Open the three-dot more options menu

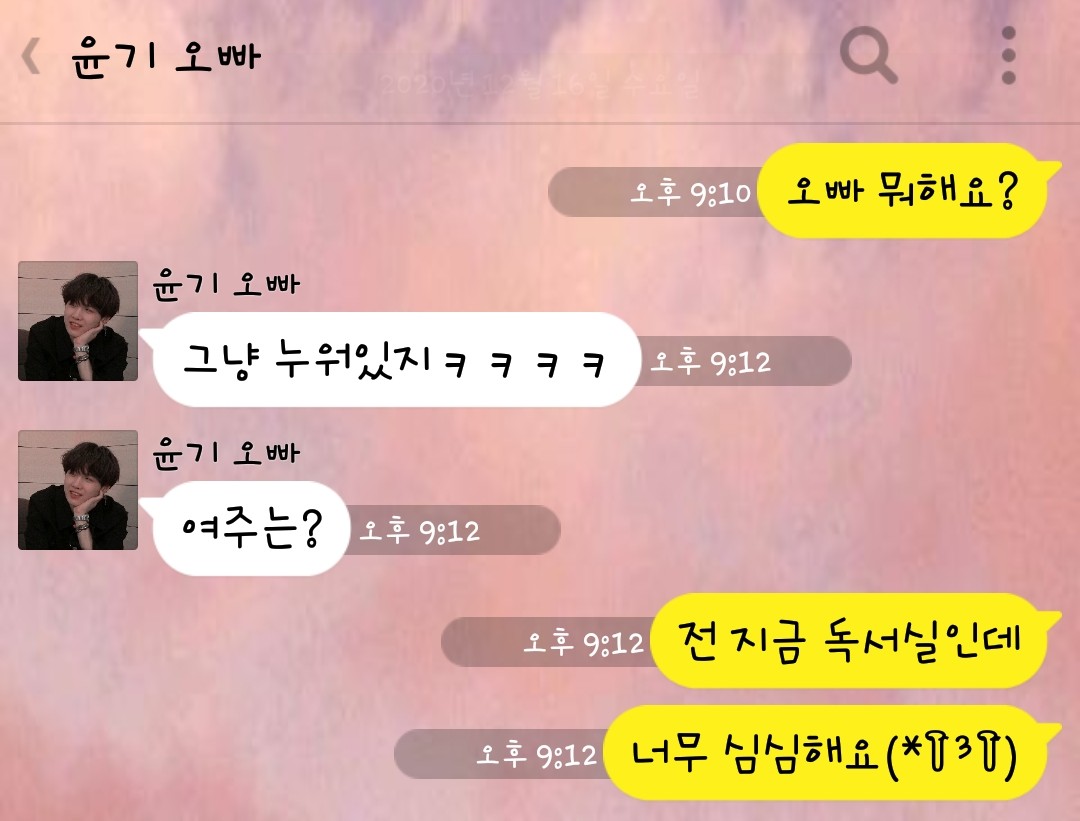1008,55
